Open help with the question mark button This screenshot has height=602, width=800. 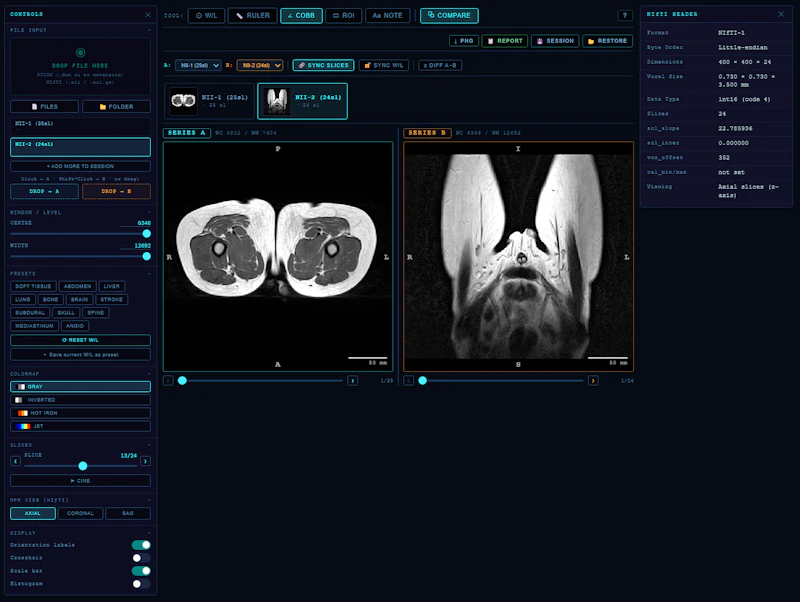[x=624, y=16]
